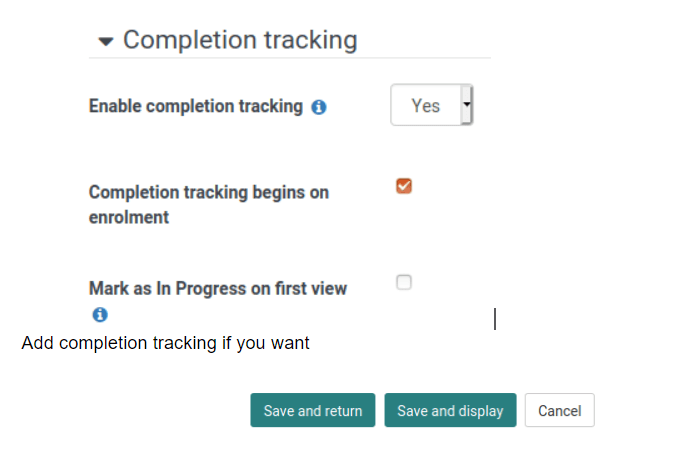This screenshot has width=682, height=453.
Task: Open help icon beside Enable completion tracking
Action: (x=319, y=107)
